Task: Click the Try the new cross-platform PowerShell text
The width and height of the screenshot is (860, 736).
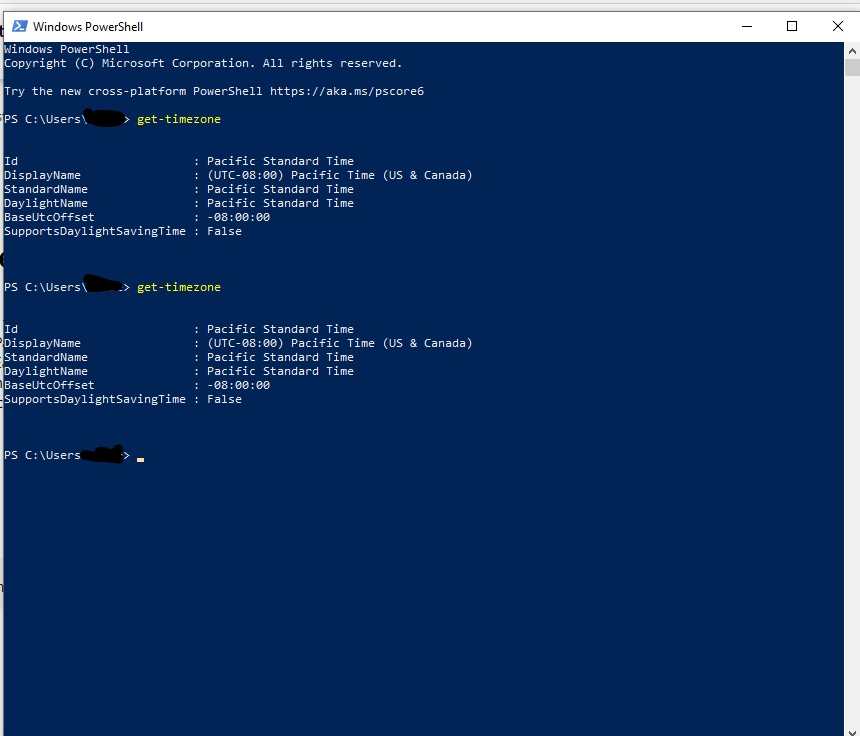Action: [x=133, y=91]
